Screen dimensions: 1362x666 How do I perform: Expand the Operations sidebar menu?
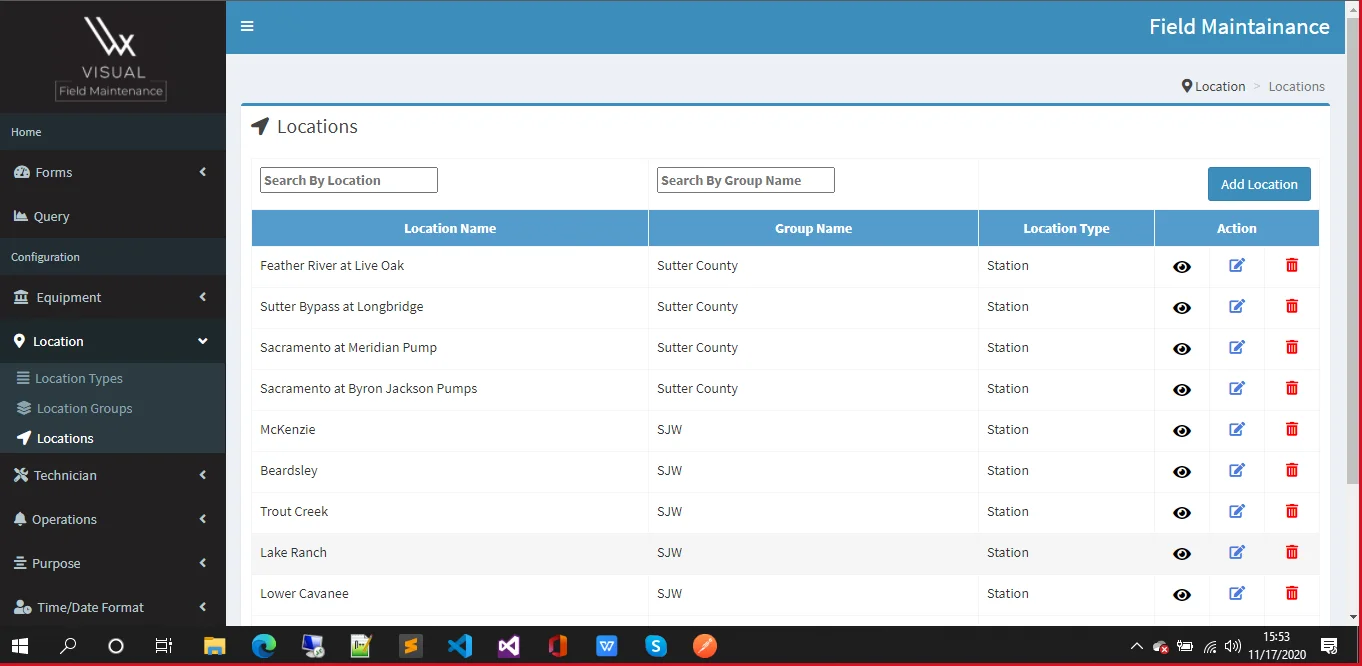click(x=112, y=519)
